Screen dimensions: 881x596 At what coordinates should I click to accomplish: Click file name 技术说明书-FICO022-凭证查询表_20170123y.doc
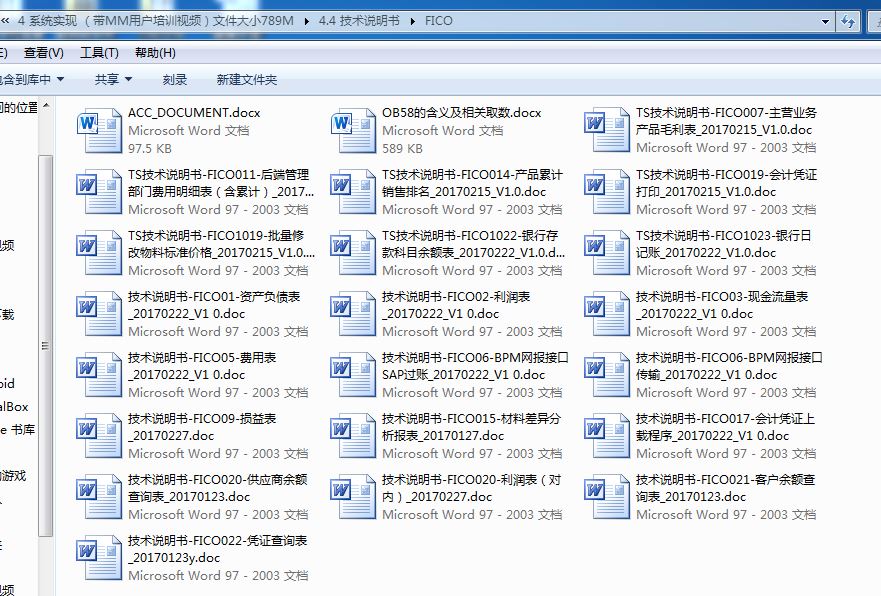pyautogui.click(x=217, y=549)
